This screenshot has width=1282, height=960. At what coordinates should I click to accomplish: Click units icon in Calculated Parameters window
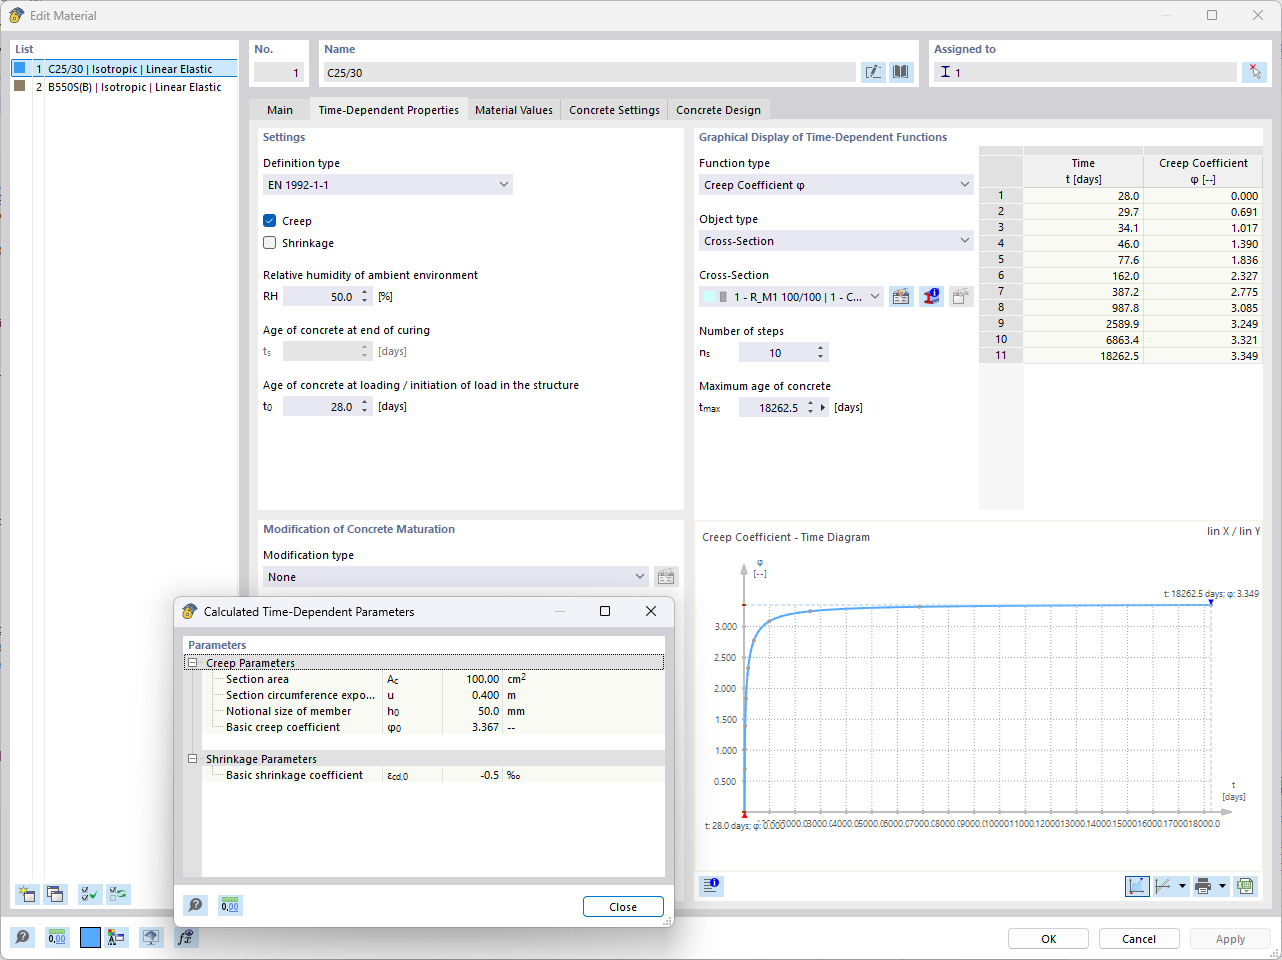click(230, 905)
